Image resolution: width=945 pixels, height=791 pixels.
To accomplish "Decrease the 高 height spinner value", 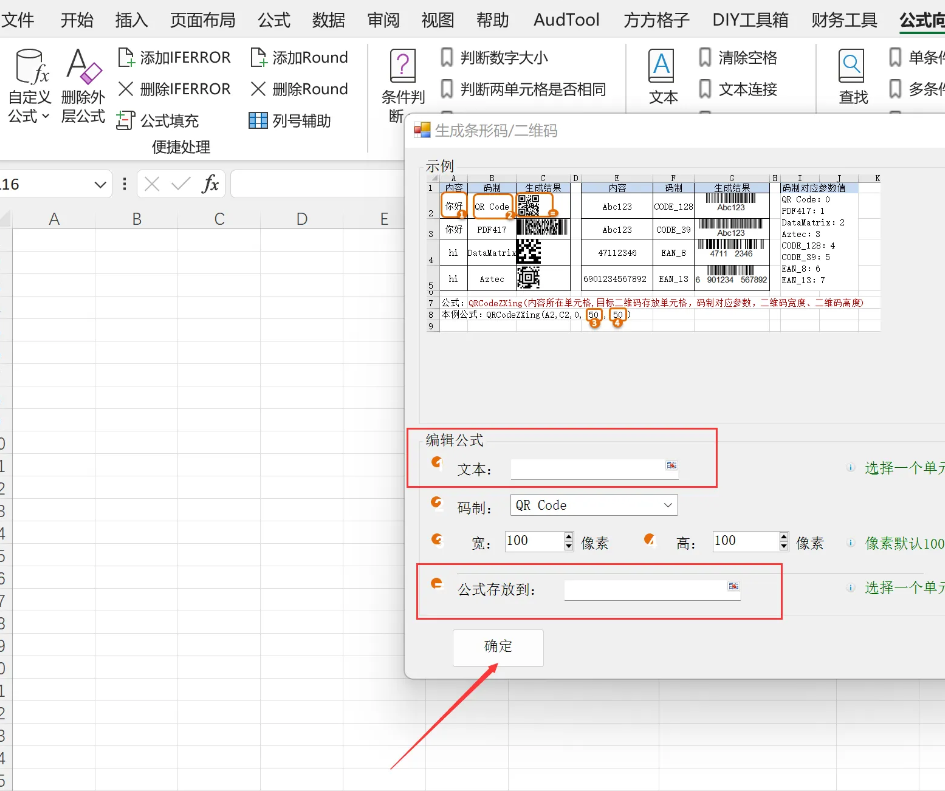I will click(x=783, y=546).
